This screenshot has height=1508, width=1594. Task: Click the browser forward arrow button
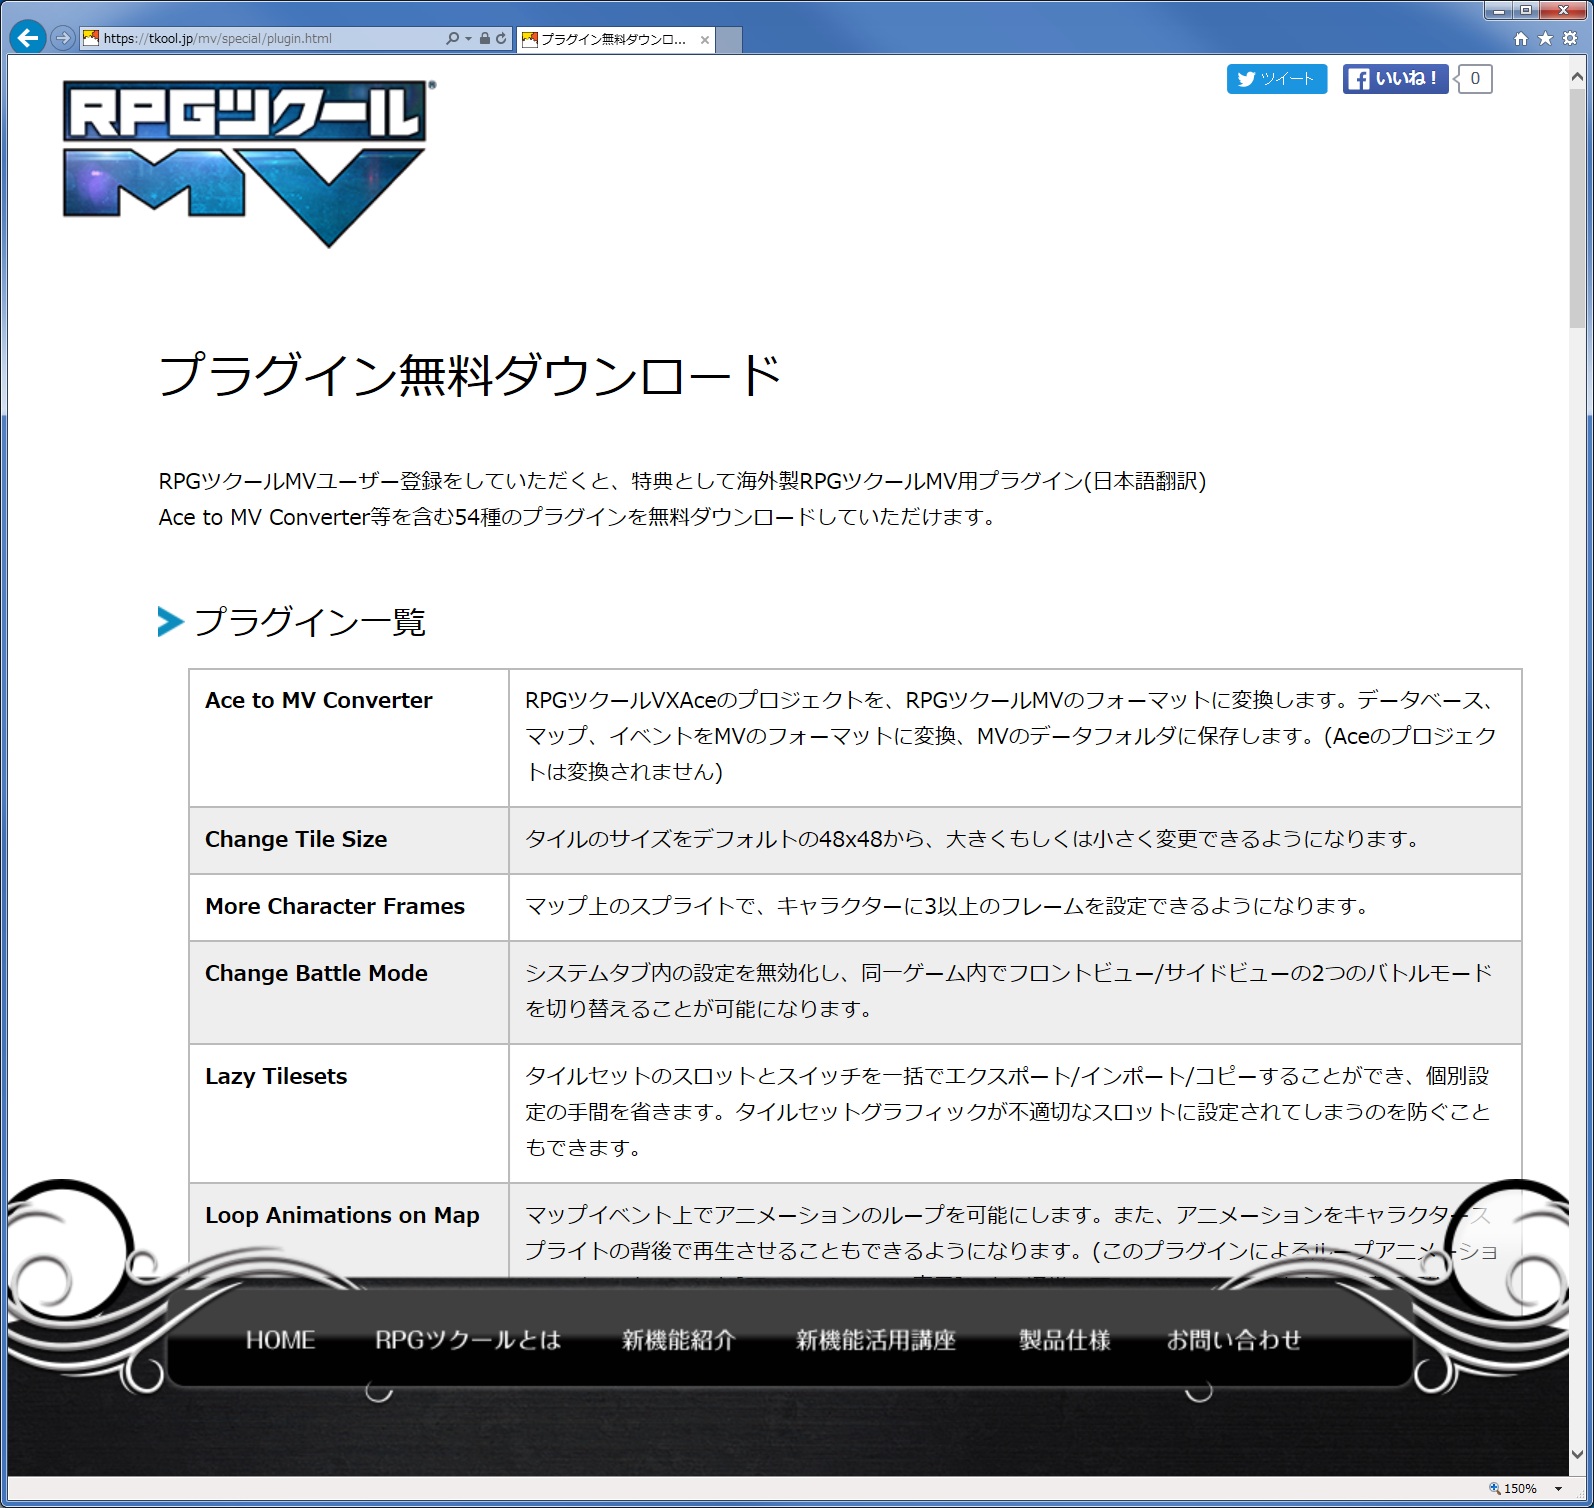[63, 38]
